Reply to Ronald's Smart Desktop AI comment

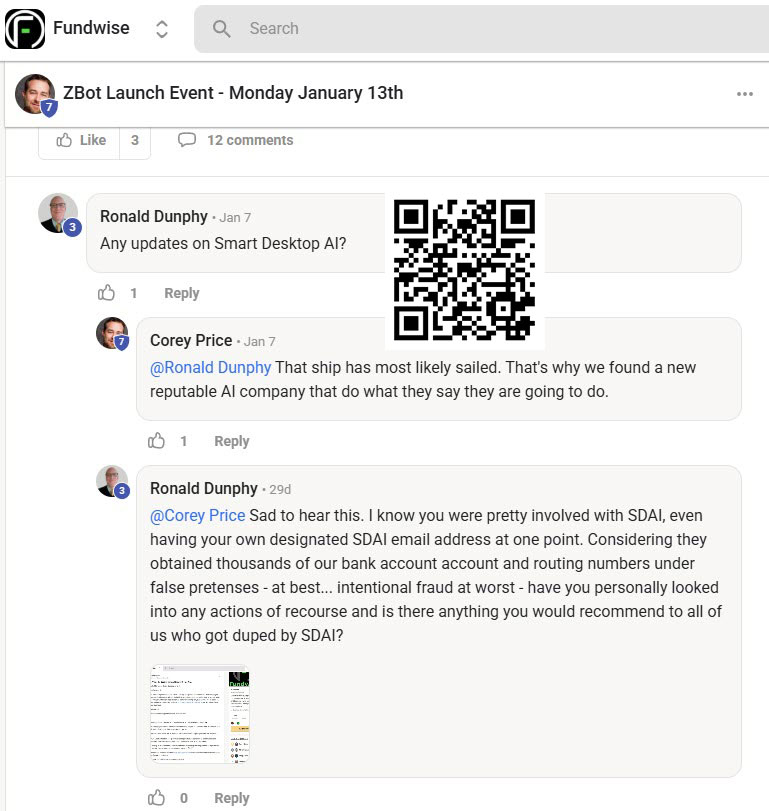tap(182, 293)
